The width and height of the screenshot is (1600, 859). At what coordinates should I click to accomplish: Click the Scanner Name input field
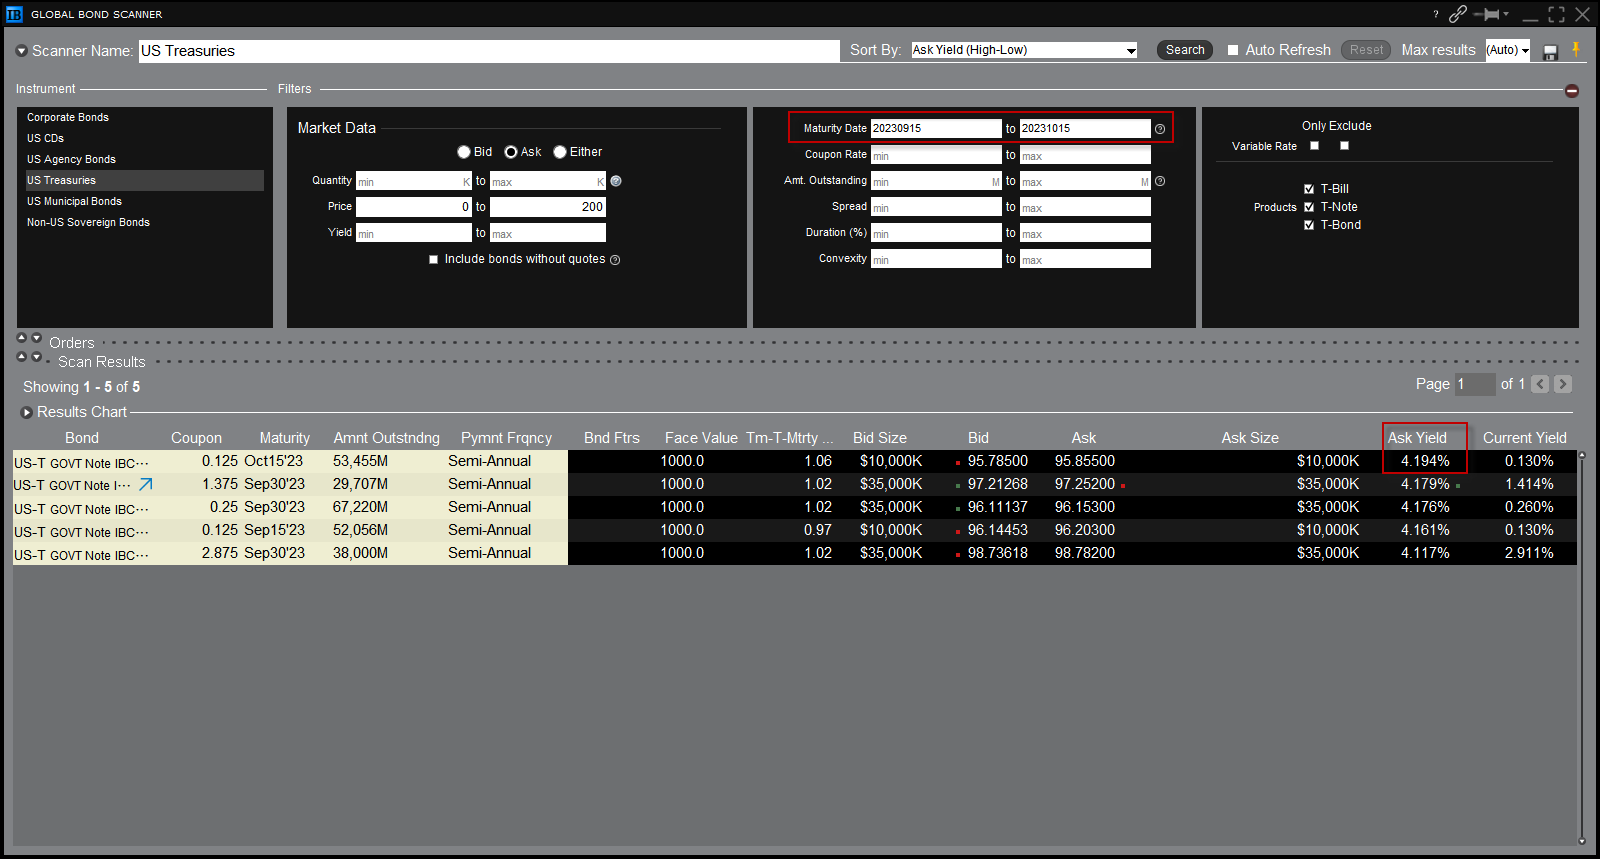coord(489,51)
